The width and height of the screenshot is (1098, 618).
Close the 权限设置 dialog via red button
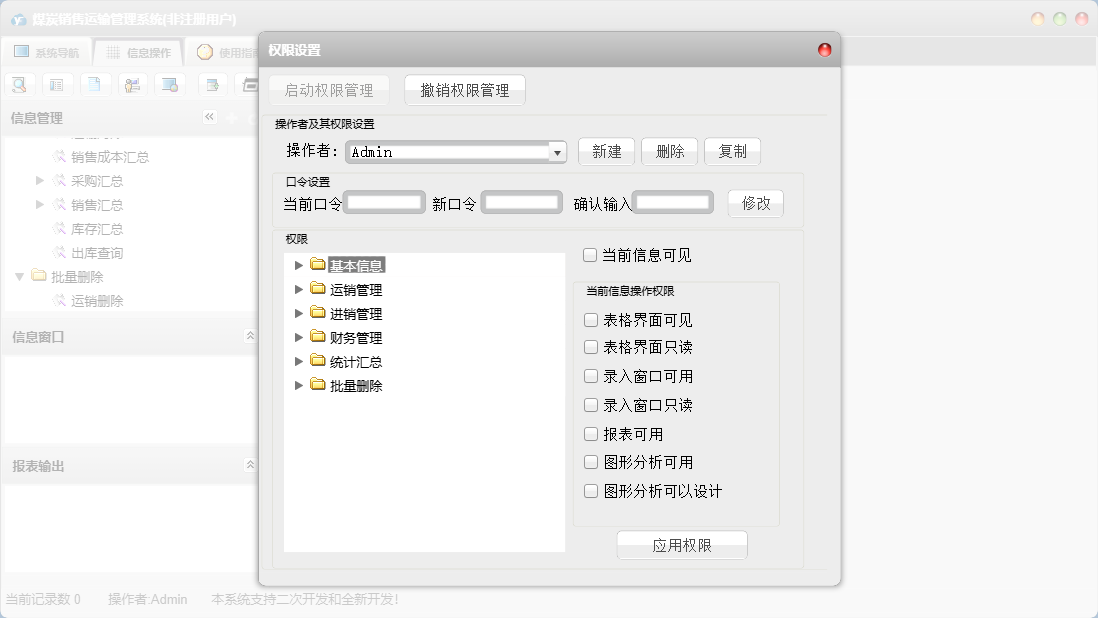click(825, 50)
